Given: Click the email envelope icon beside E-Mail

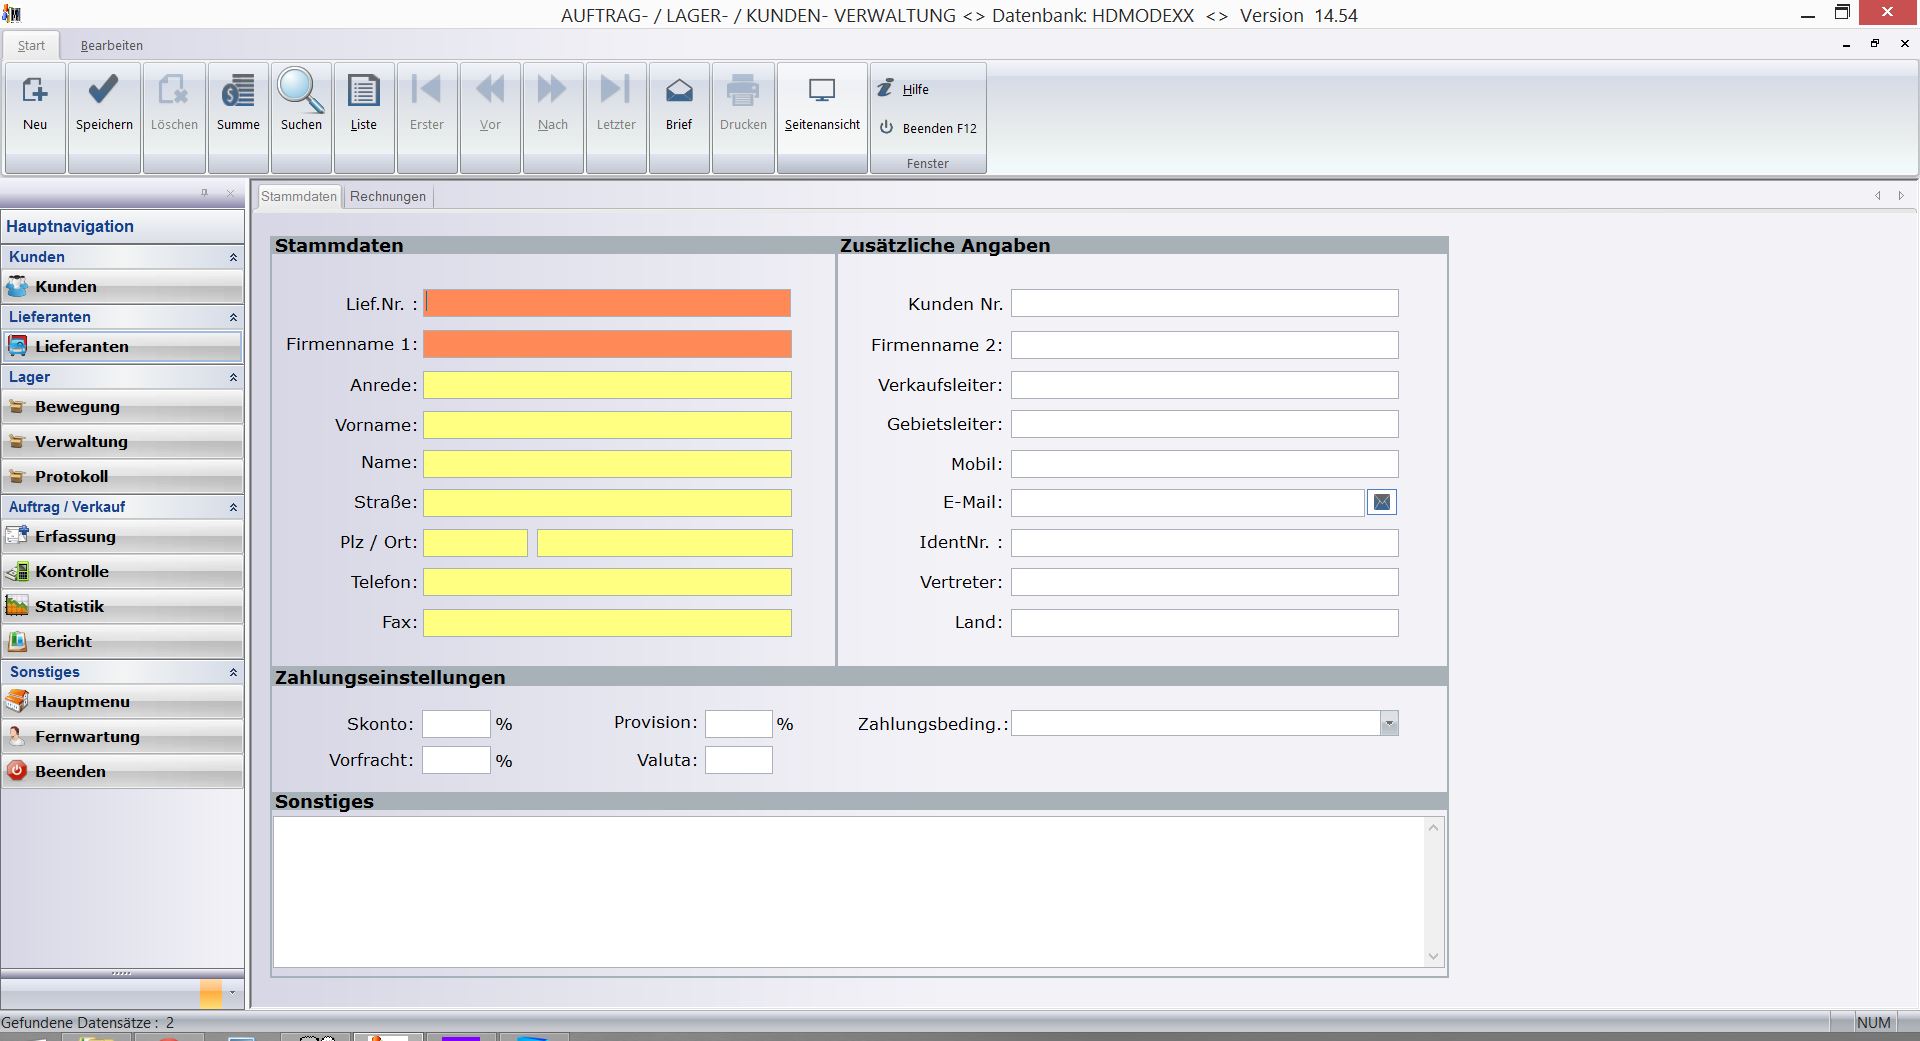Looking at the screenshot, I should pyautogui.click(x=1381, y=503).
